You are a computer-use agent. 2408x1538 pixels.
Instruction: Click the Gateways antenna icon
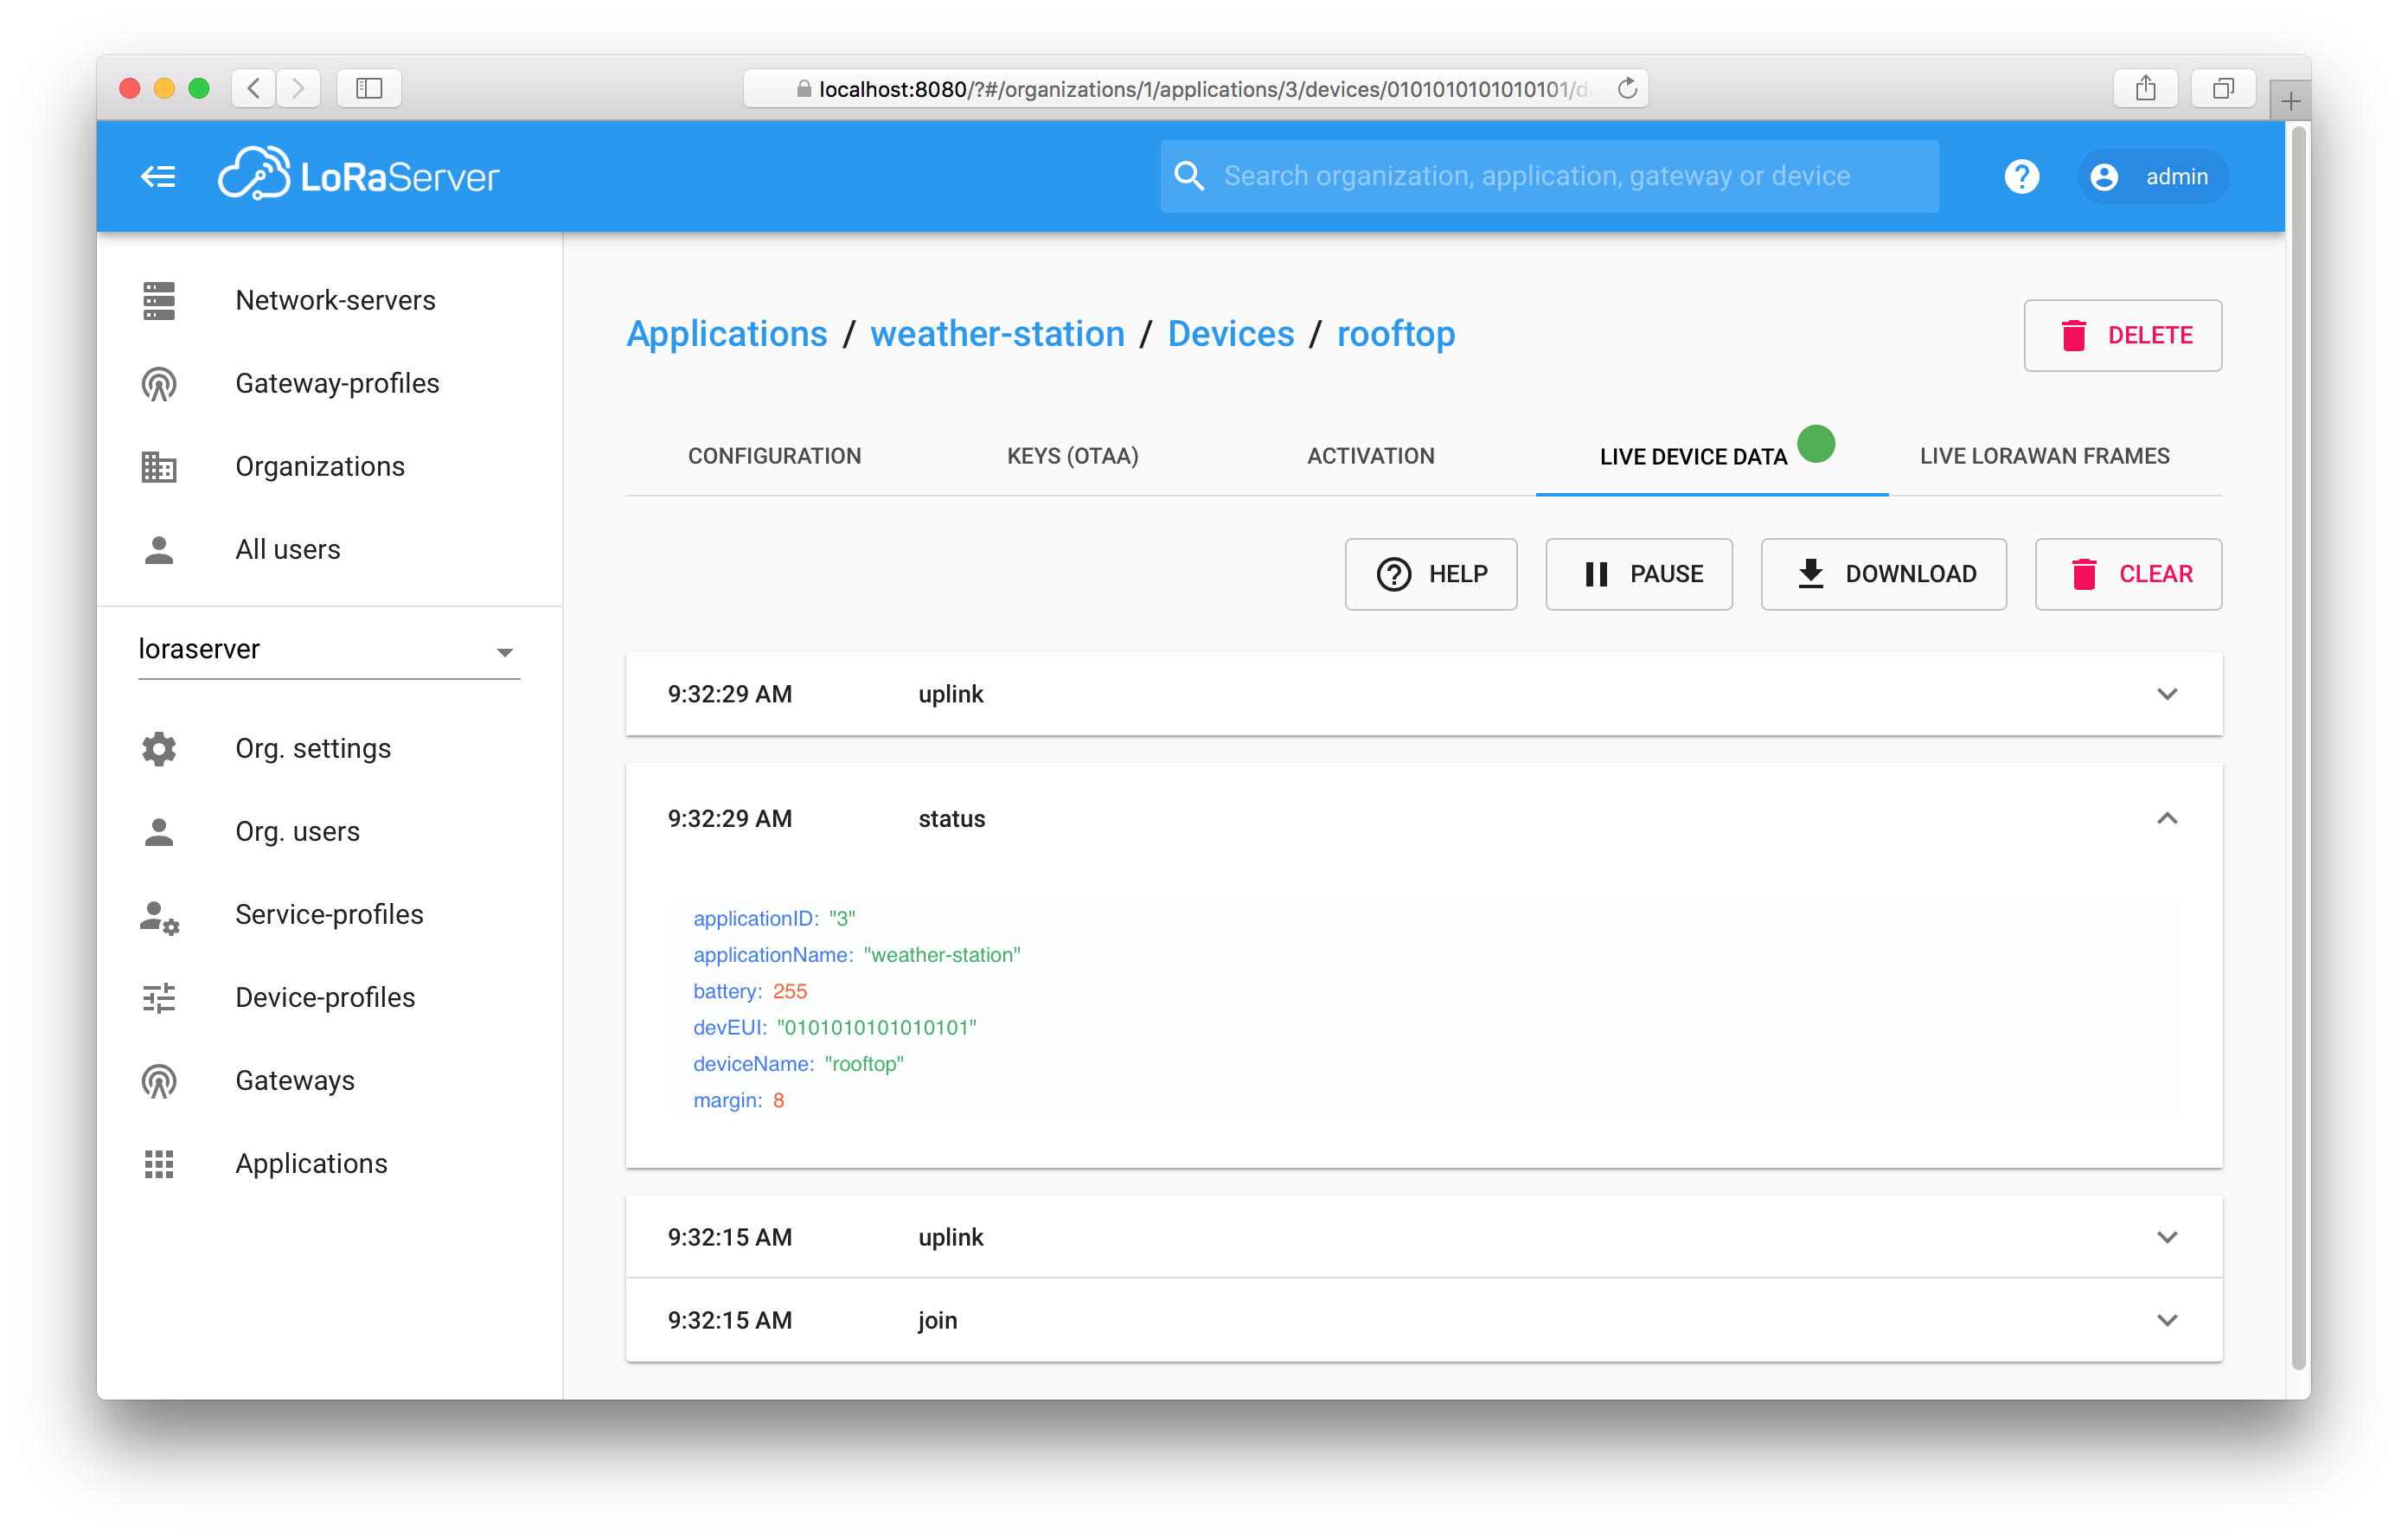[x=159, y=1081]
